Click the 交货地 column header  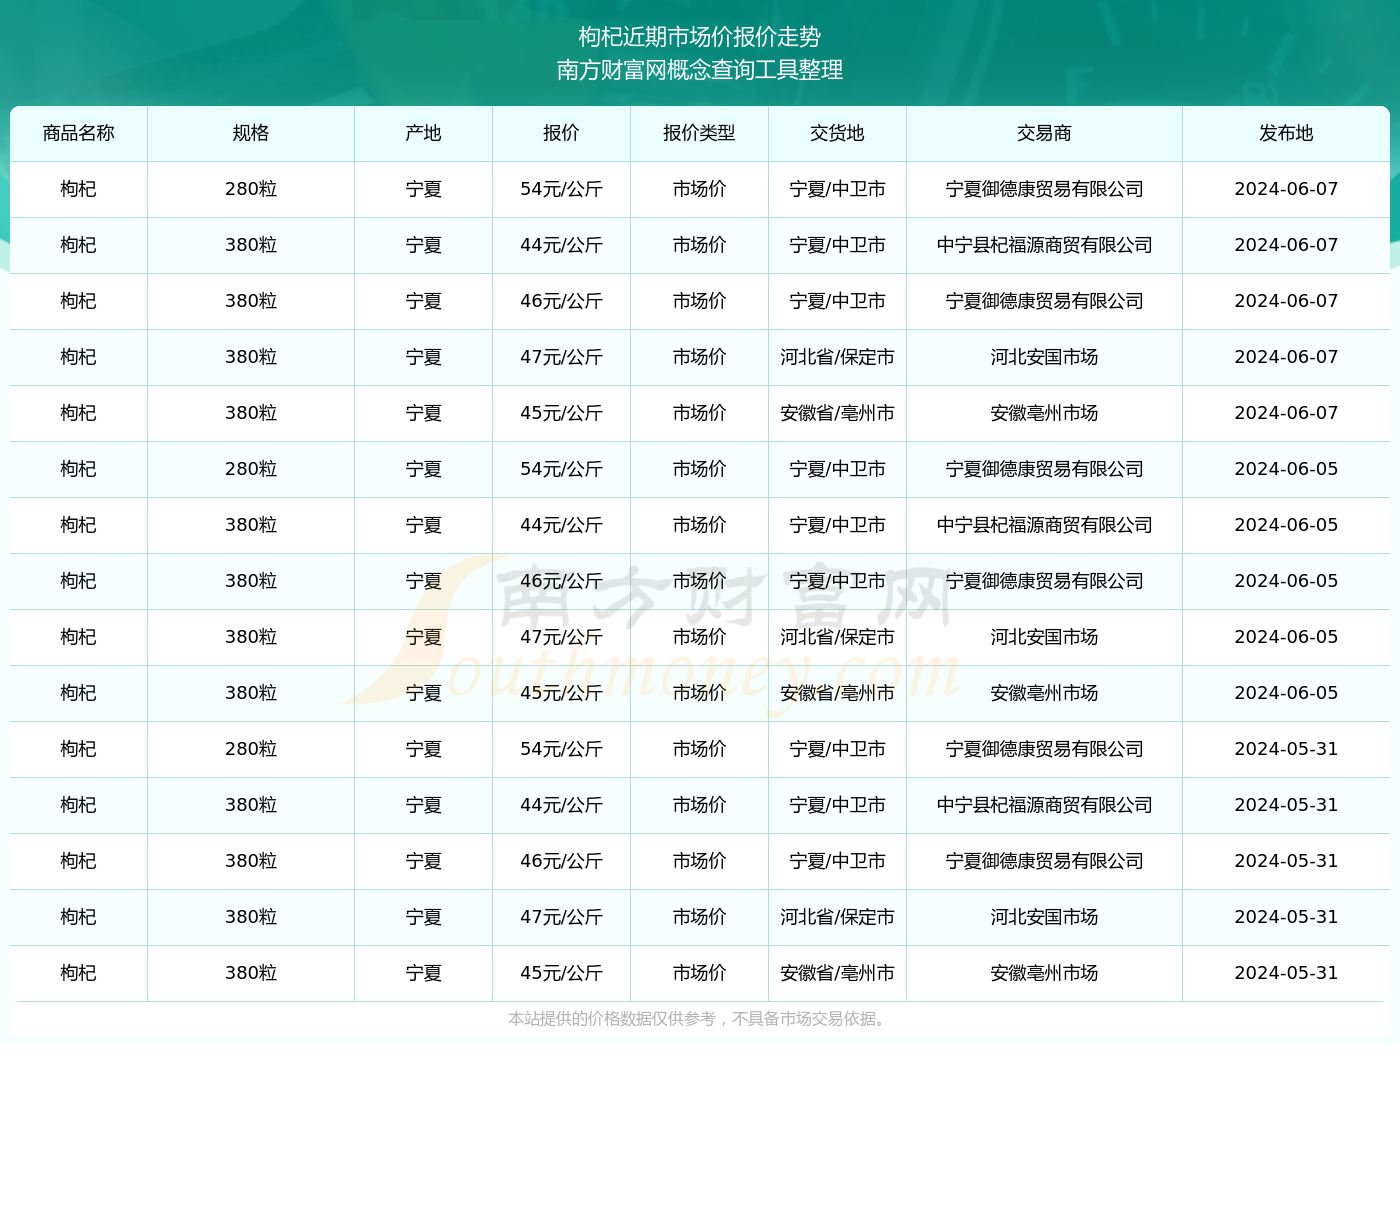837,133
